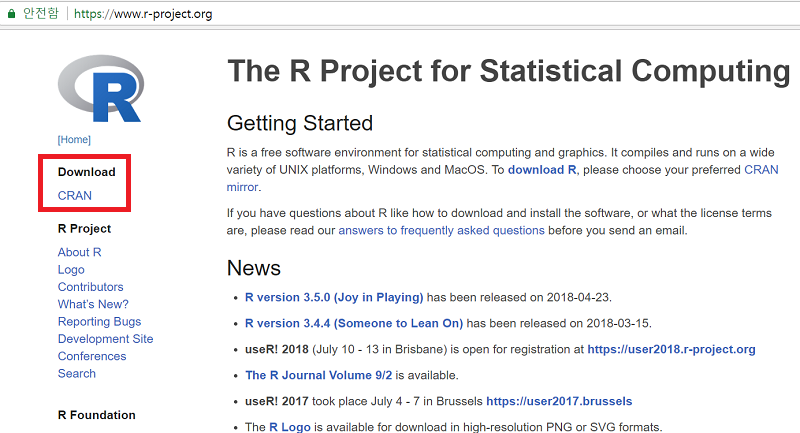Viewport: 800px width, 433px height.
Task: Click the Getting Started heading
Action: tap(300, 123)
